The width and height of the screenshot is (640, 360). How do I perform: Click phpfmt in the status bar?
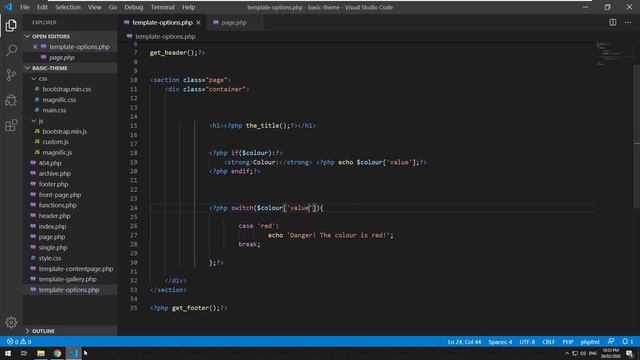coord(590,342)
